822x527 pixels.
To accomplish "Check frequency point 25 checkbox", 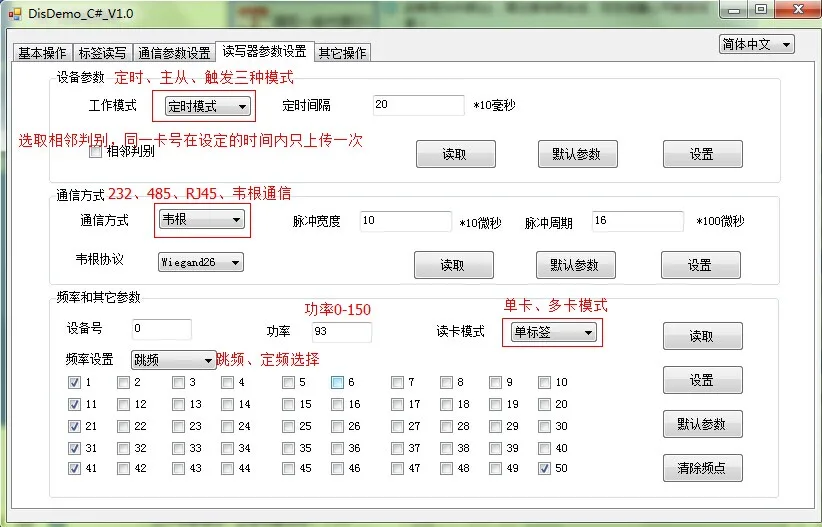I will (288, 426).
